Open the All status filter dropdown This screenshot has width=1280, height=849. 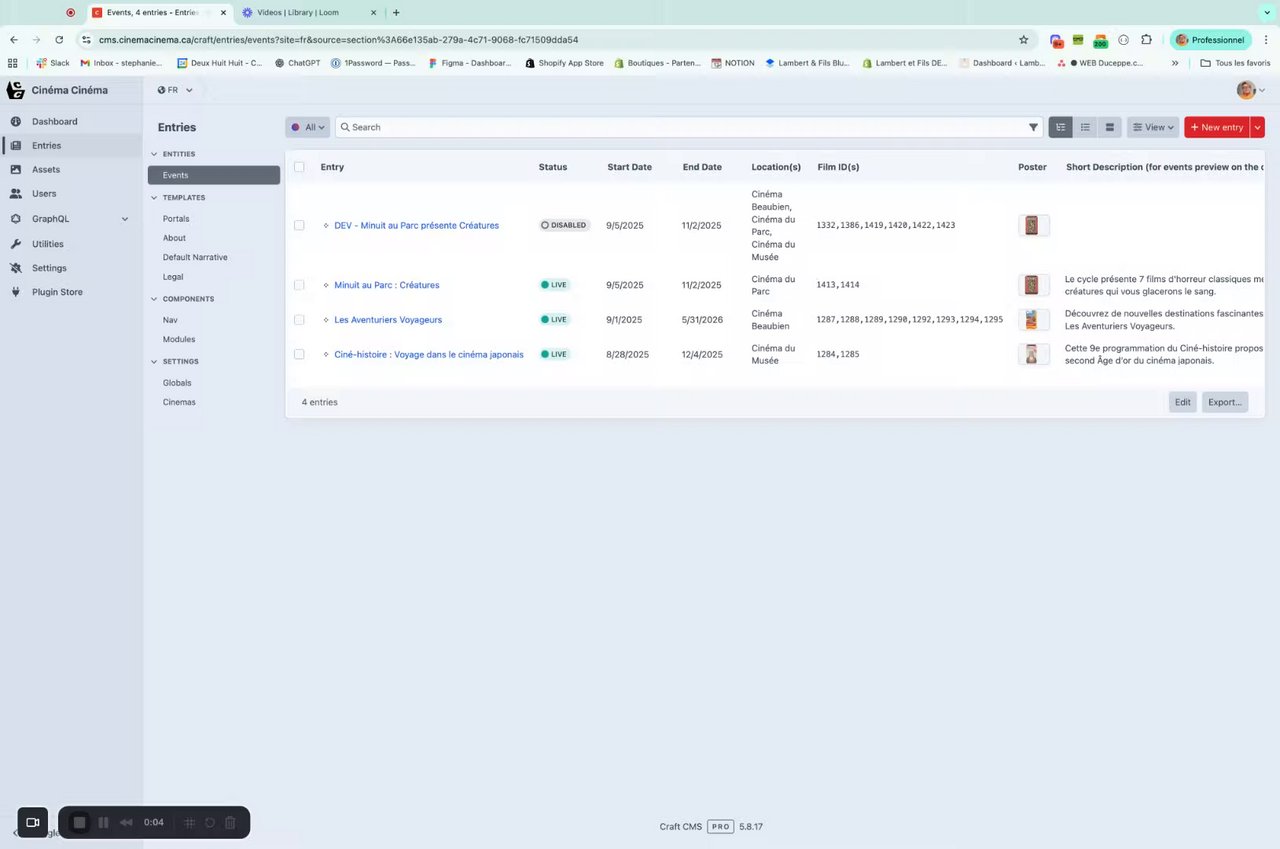(x=308, y=127)
